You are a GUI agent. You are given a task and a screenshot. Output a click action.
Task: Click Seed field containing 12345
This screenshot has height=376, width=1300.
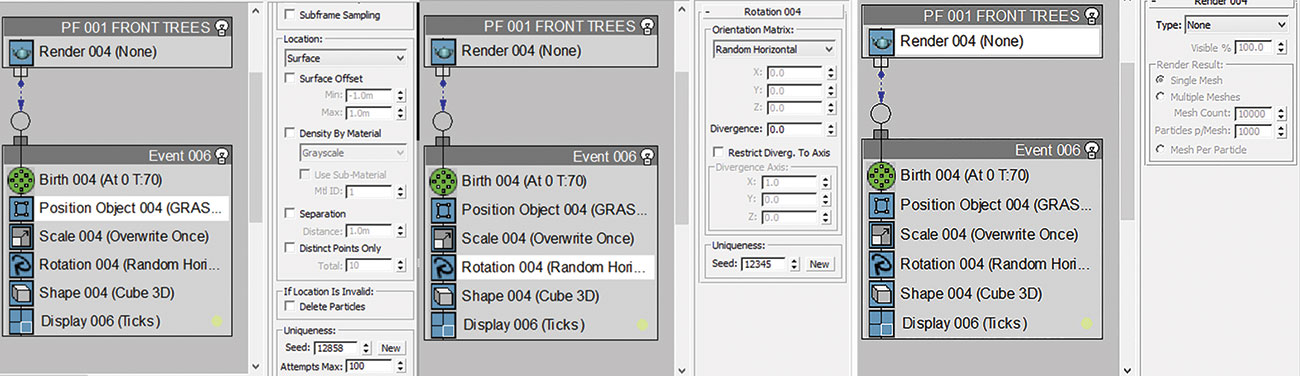coord(764,264)
